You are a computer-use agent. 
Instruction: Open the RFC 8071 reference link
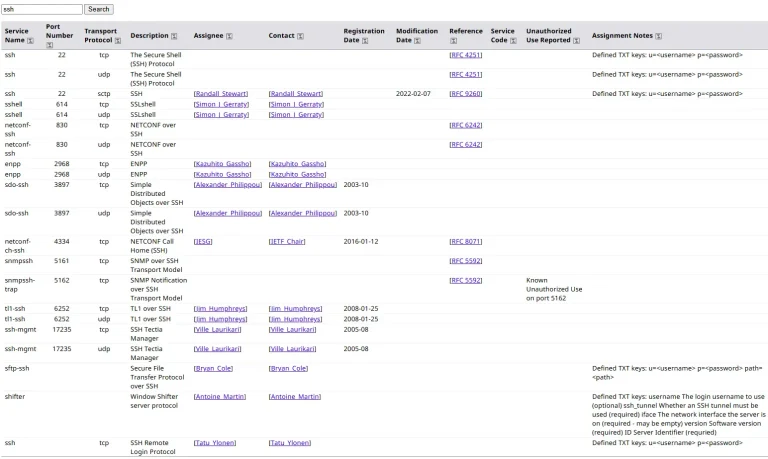[x=466, y=242]
